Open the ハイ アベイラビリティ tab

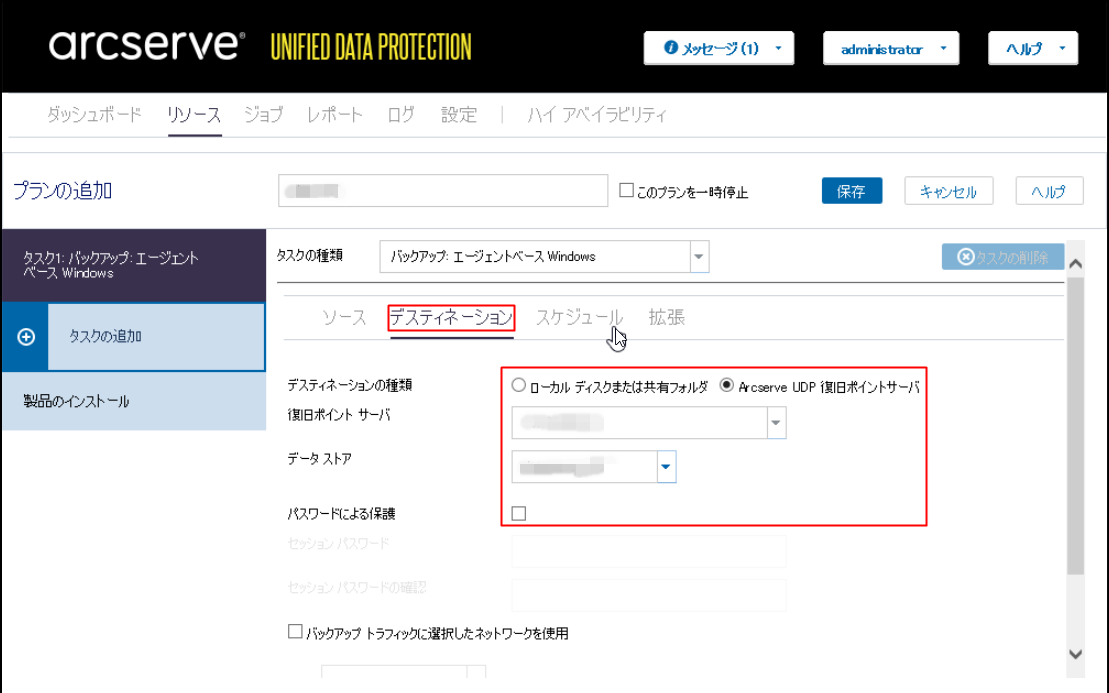click(597, 115)
